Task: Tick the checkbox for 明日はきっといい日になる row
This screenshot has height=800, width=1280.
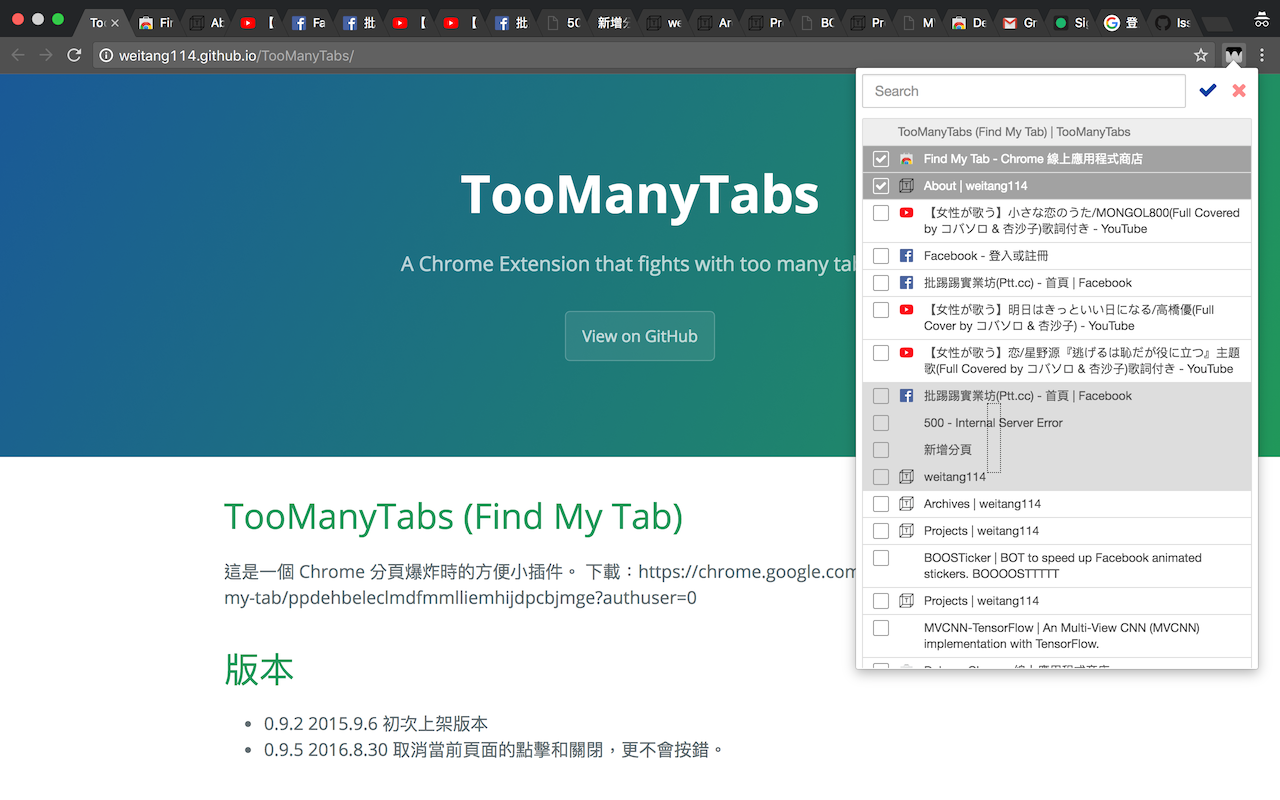Action: (881, 310)
